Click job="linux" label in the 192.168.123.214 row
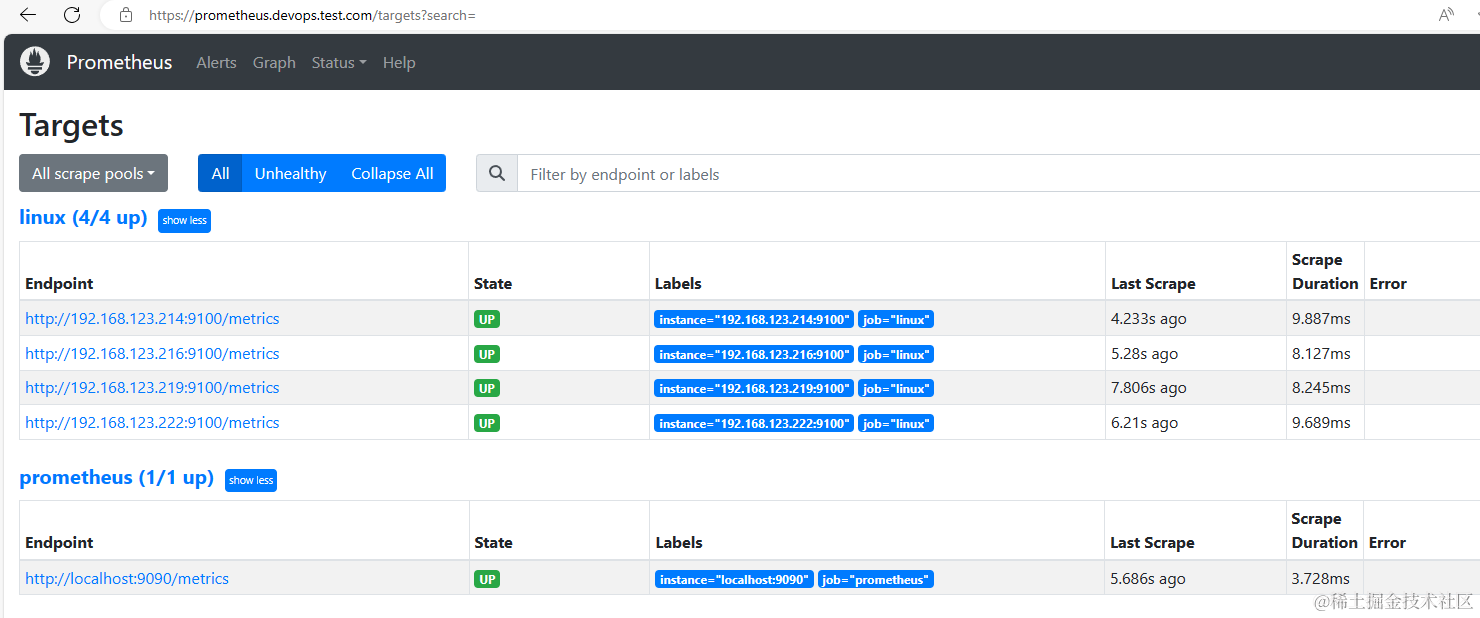 896,320
